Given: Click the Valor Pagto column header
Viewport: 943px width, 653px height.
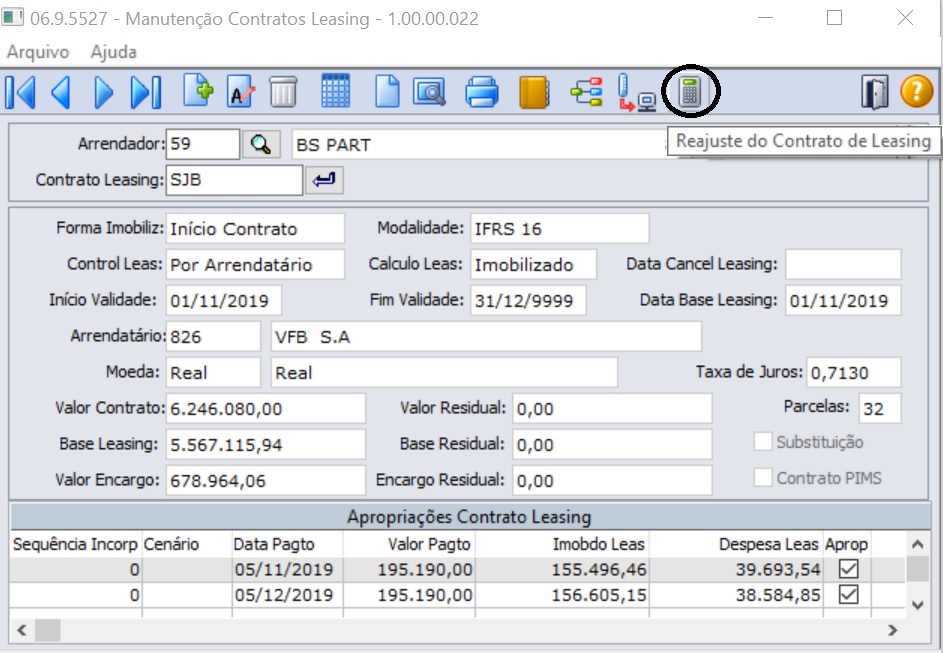Looking at the screenshot, I should click(409, 544).
